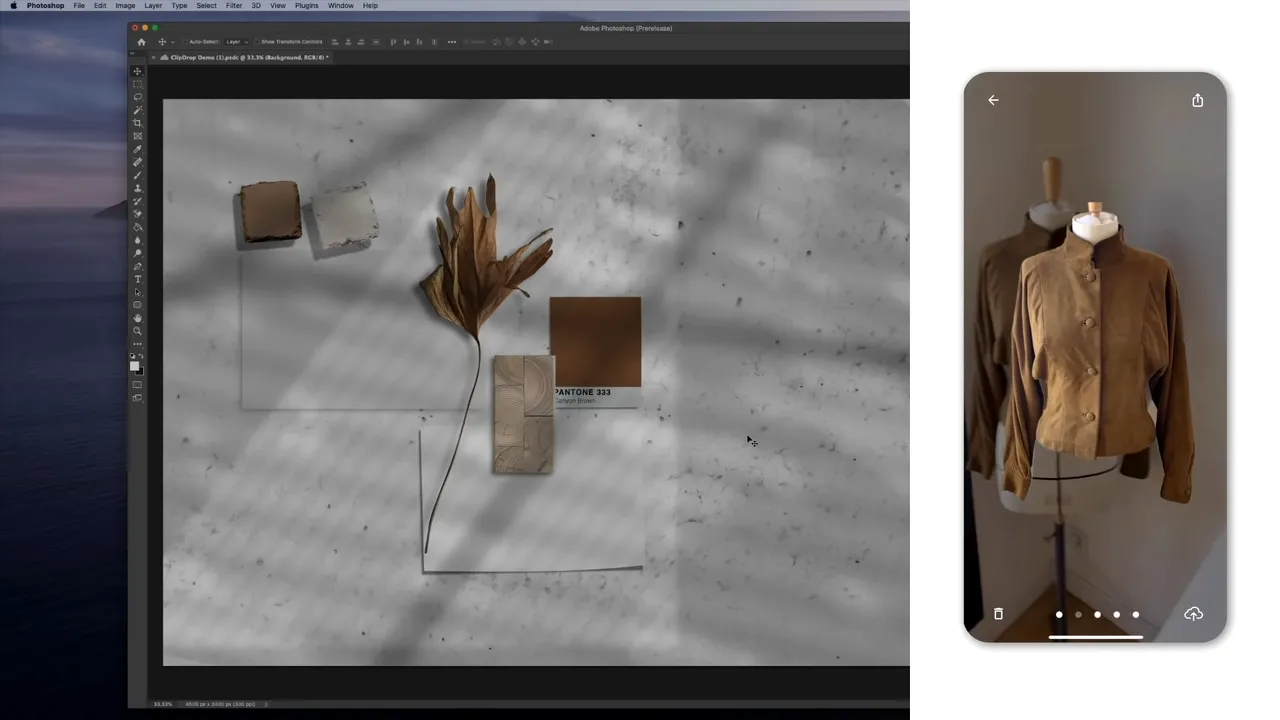
Task: Select the Rectangle shape tool
Action: [x=137, y=305]
